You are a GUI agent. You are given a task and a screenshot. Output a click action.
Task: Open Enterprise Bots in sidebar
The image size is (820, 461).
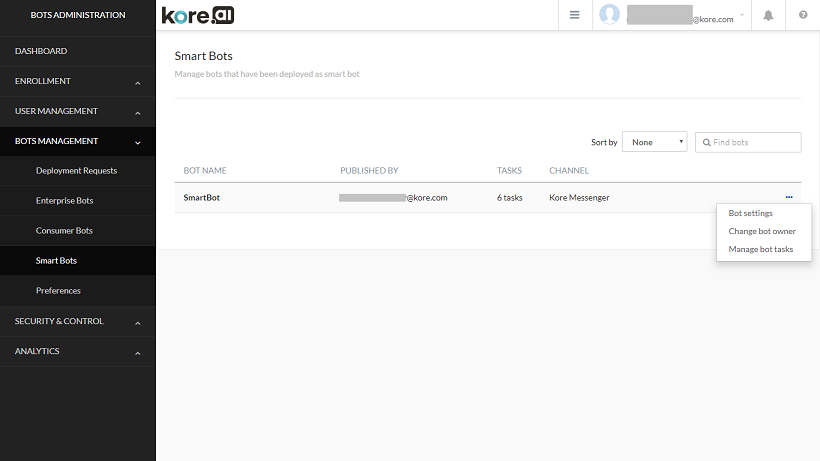point(64,201)
